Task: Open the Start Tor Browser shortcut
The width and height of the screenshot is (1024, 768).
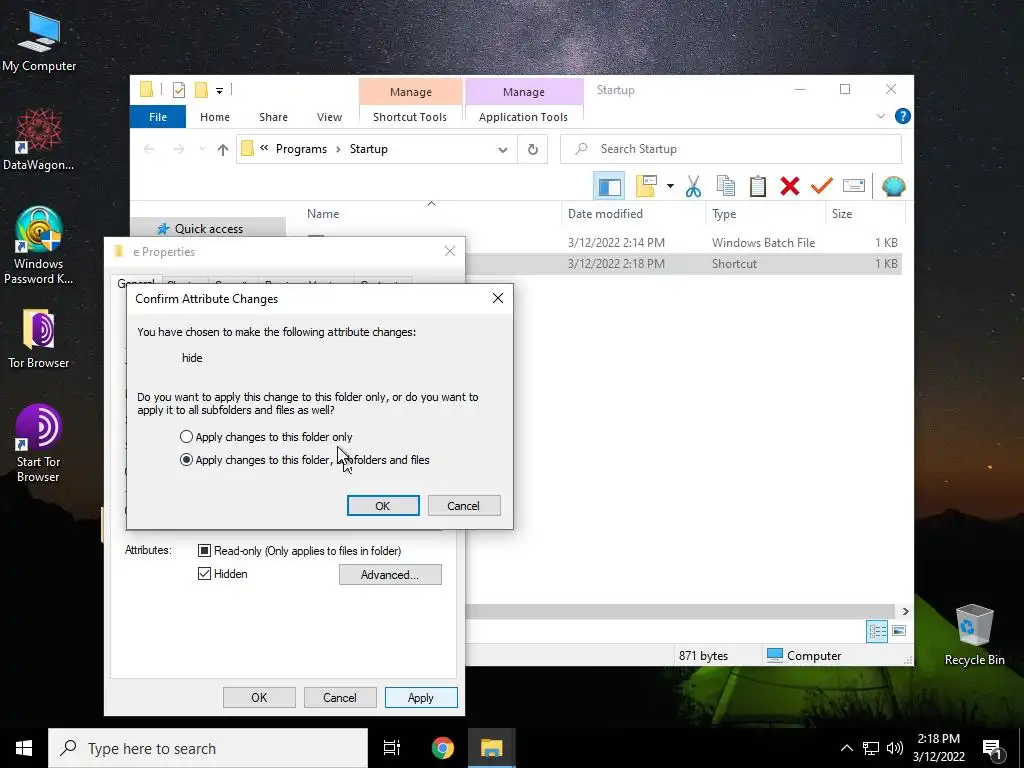Action: pos(39,444)
